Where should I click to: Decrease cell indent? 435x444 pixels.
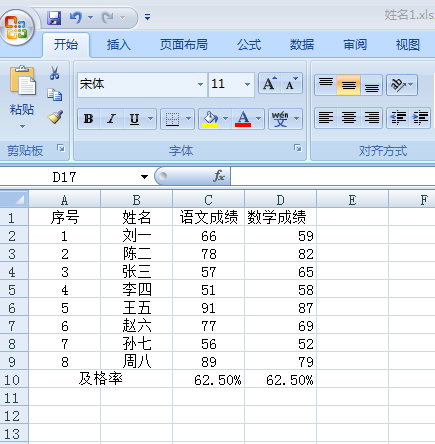(398, 117)
